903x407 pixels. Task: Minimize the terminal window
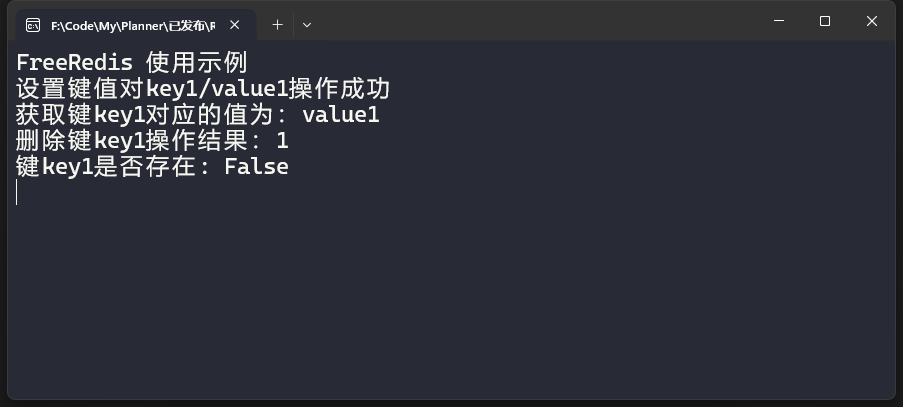pyautogui.click(x=779, y=21)
